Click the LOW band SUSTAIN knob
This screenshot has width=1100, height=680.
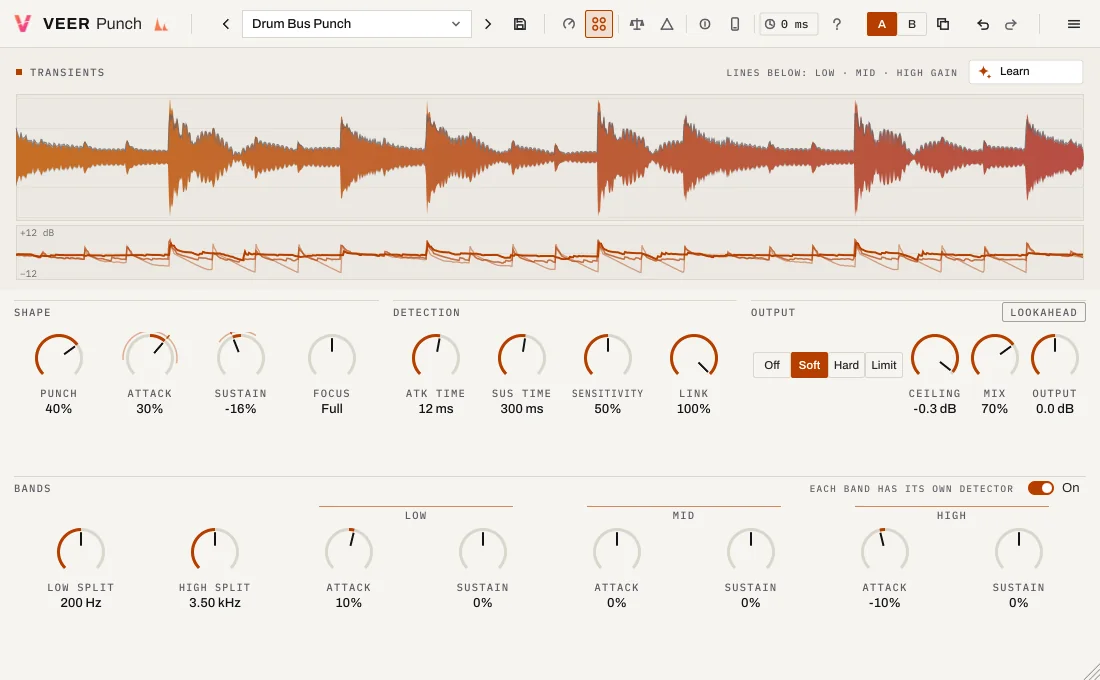click(x=483, y=551)
